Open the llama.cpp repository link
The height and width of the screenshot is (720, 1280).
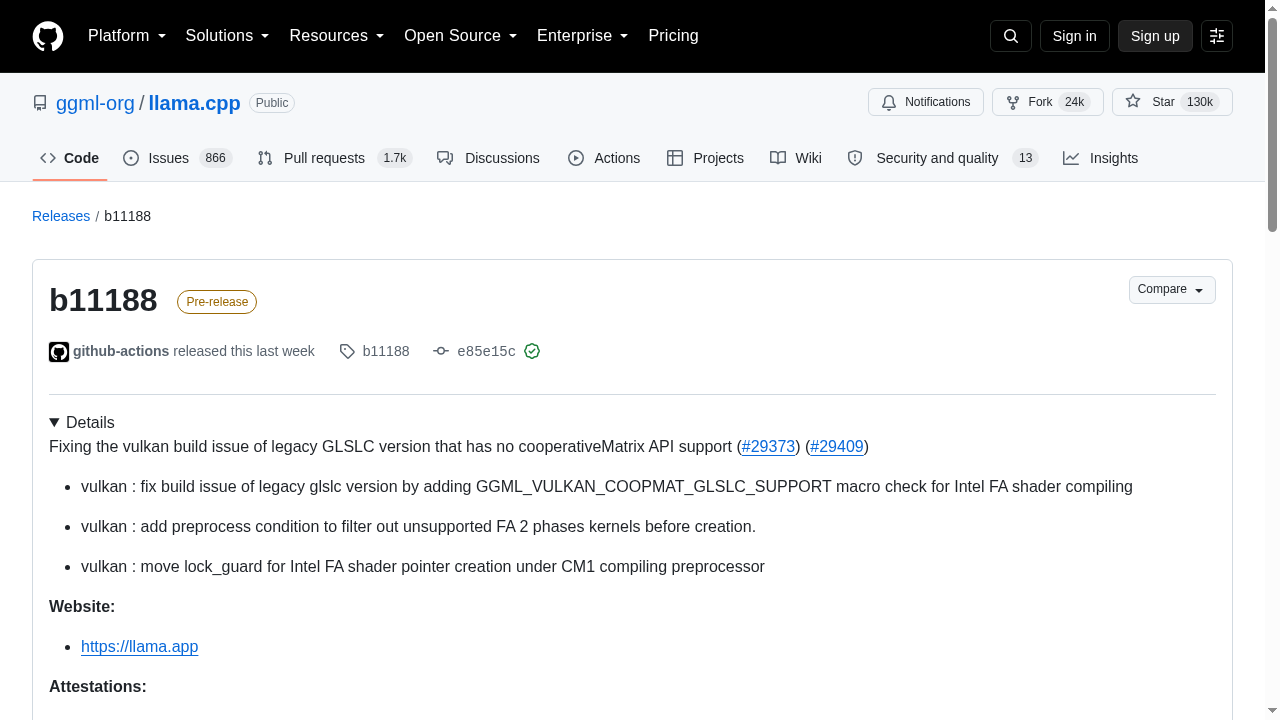tap(194, 103)
